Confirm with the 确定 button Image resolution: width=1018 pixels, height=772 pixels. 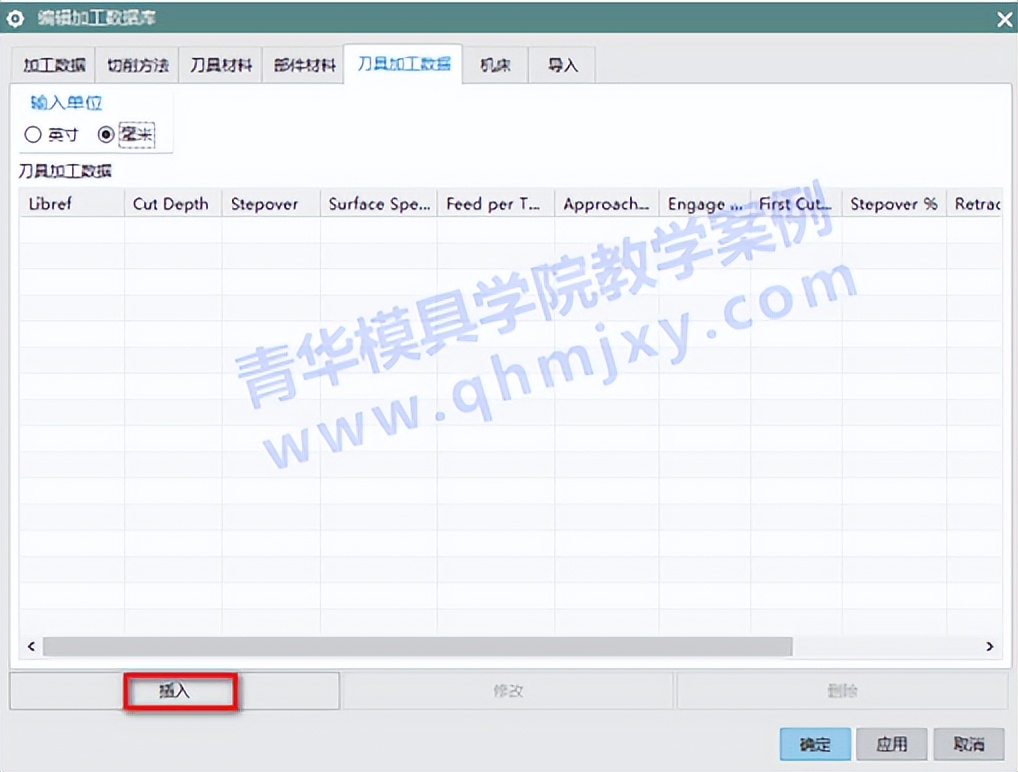(815, 744)
